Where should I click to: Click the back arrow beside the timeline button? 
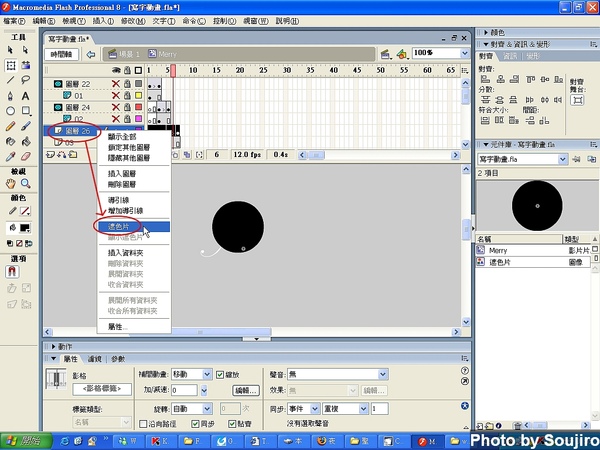91,54
